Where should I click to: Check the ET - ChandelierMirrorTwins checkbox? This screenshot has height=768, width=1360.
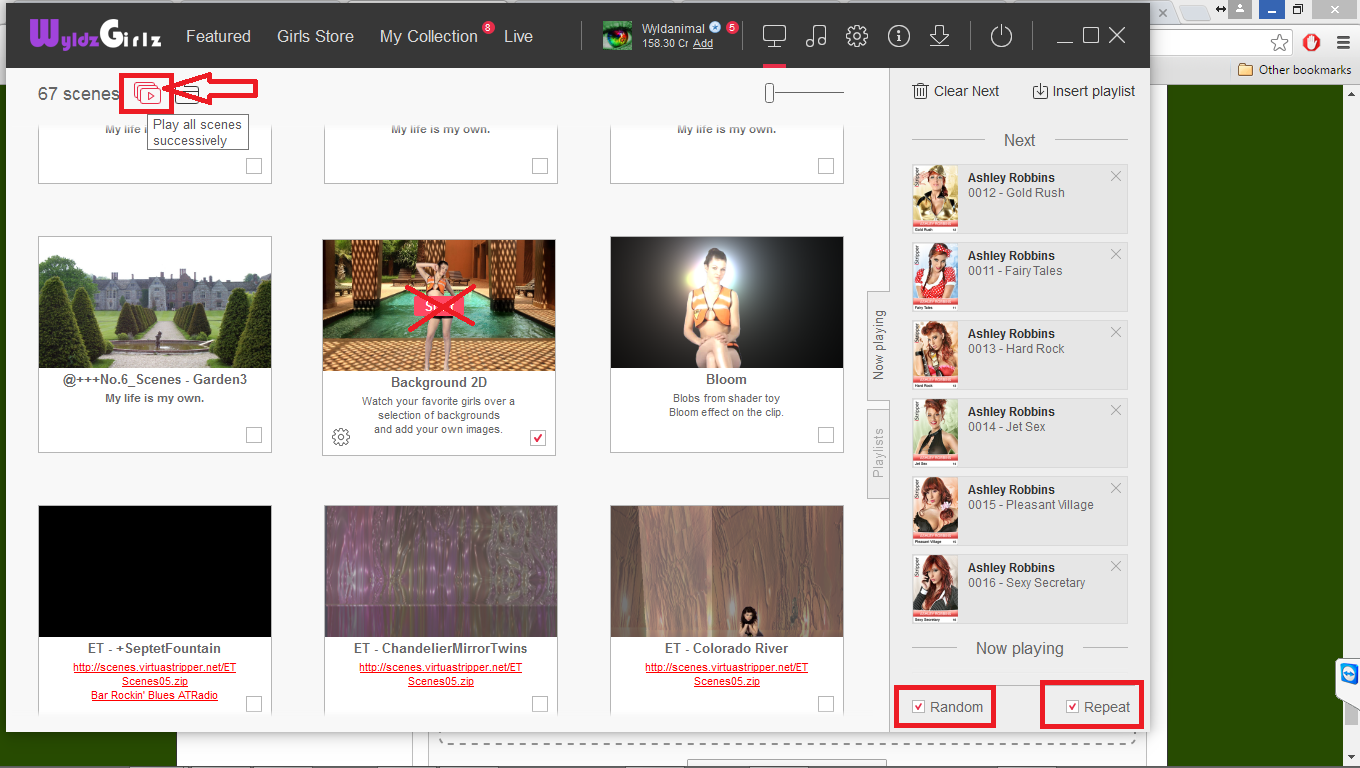(540, 704)
